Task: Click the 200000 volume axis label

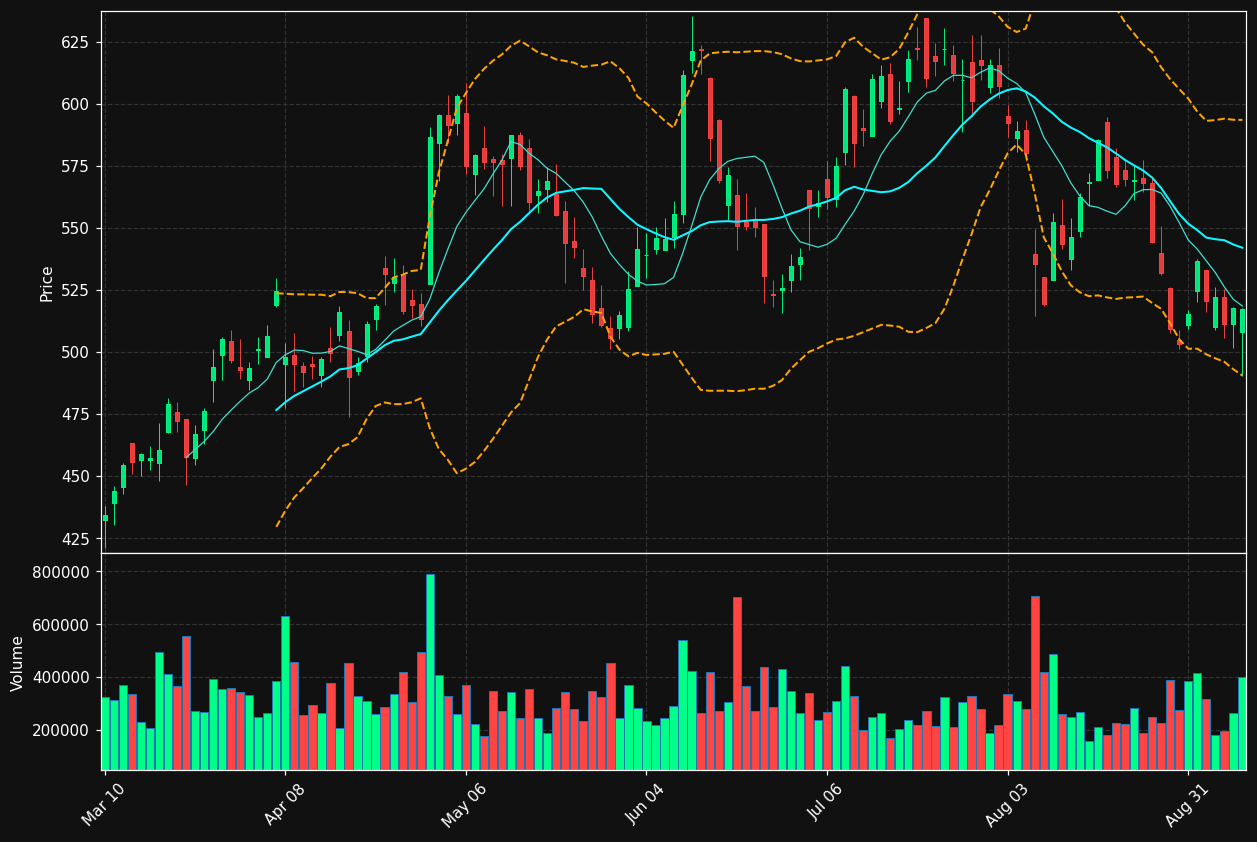Action: [x=62, y=731]
